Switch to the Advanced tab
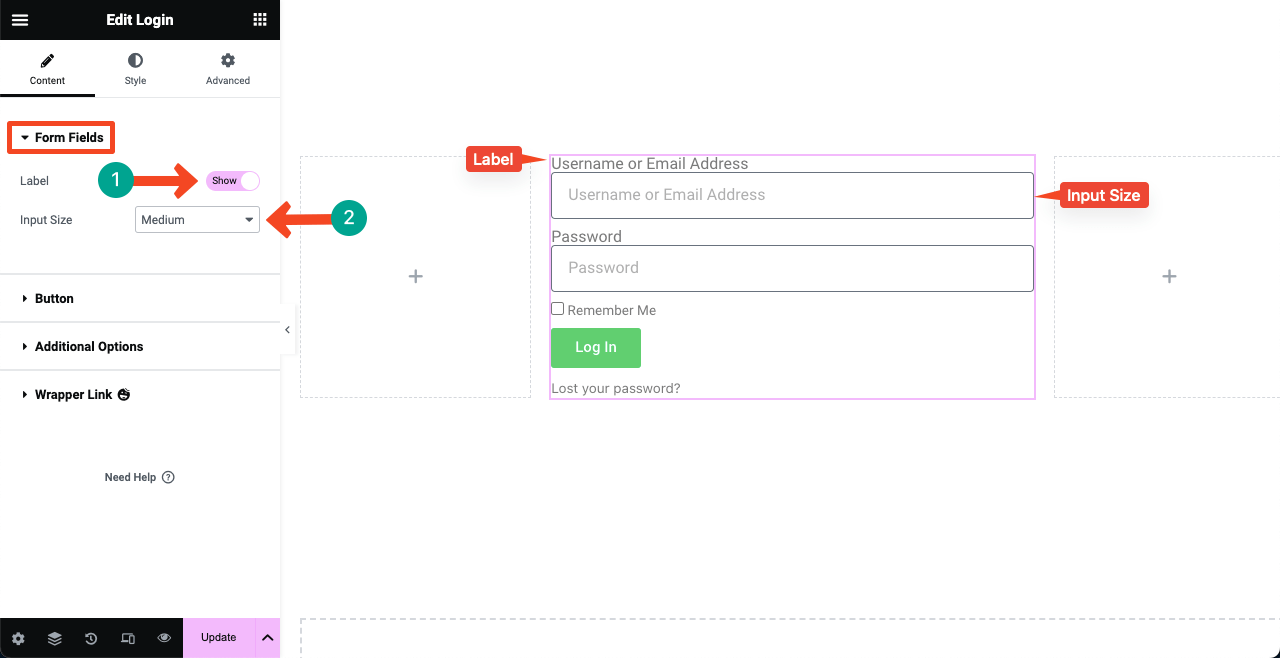 click(x=228, y=68)
